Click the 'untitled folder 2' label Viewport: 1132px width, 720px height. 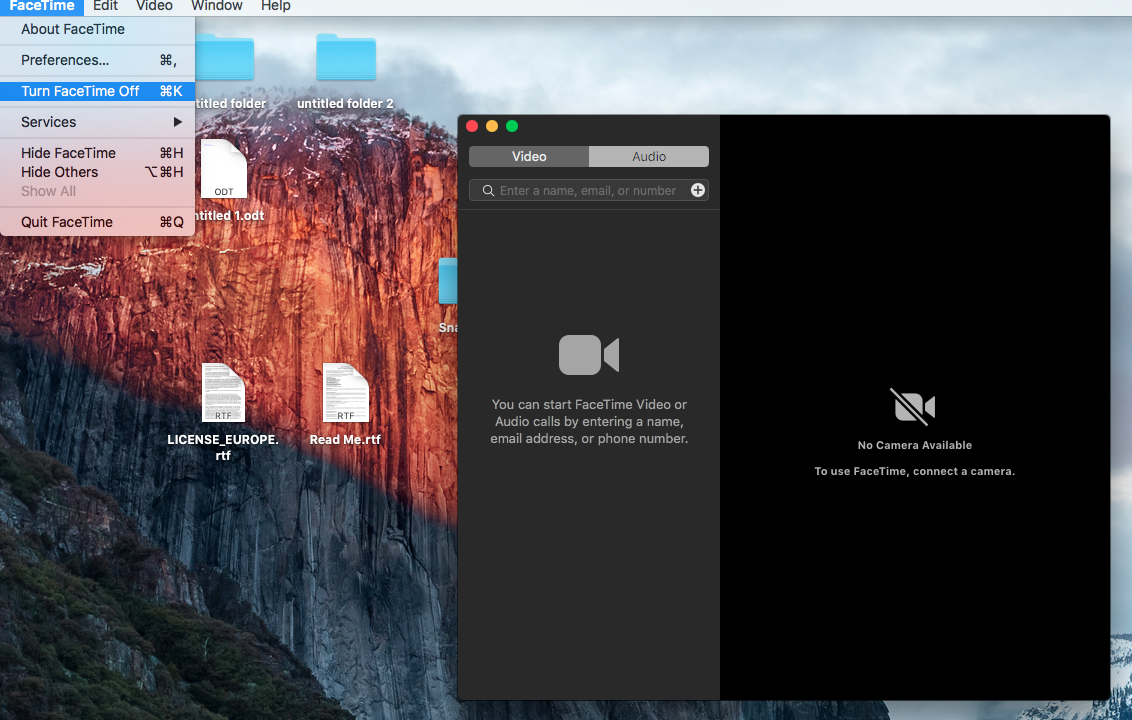coord(345,104)
